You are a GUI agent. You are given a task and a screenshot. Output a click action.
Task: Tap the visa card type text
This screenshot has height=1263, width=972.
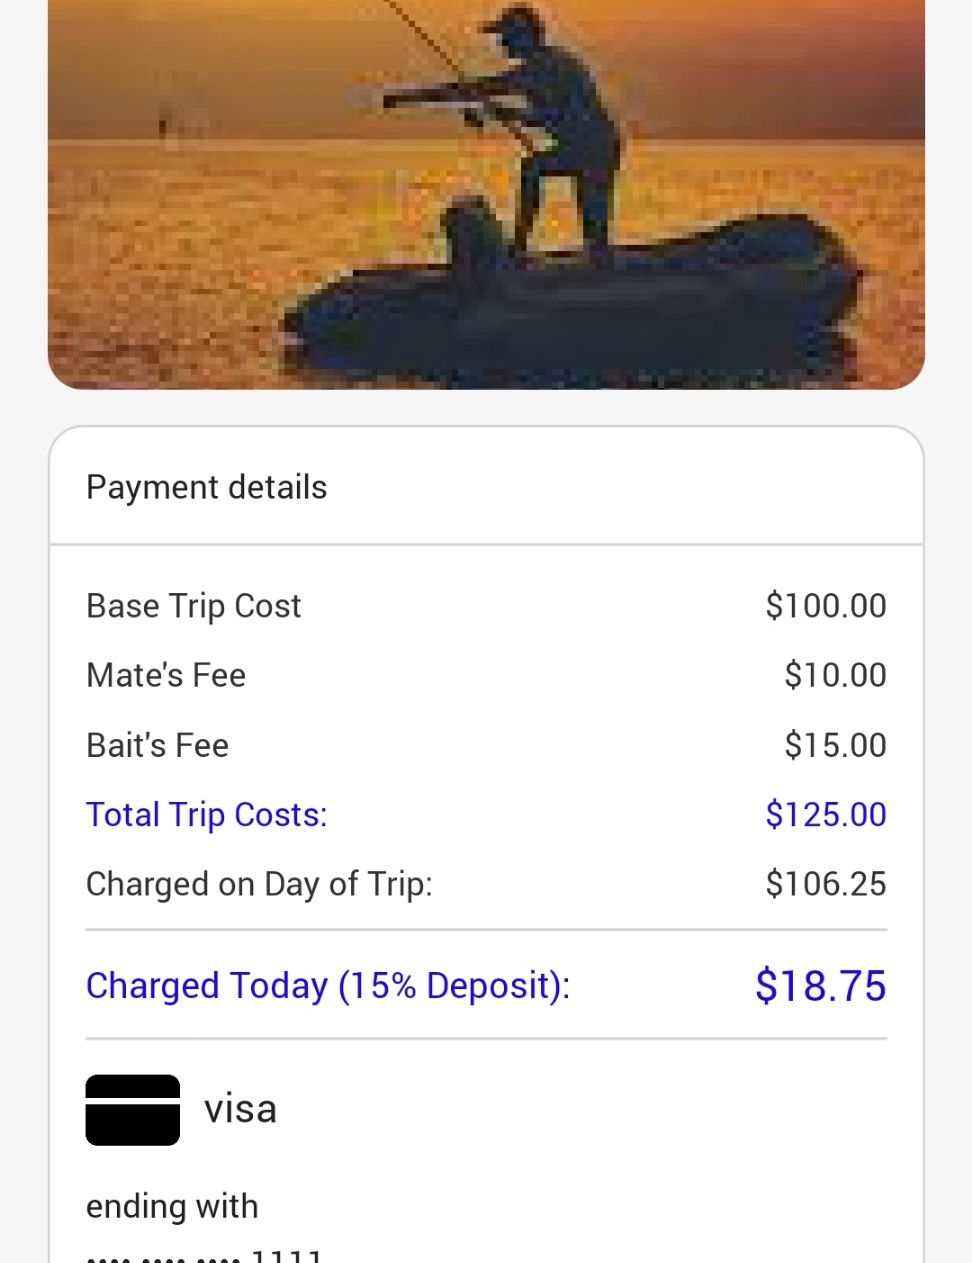240,1109
